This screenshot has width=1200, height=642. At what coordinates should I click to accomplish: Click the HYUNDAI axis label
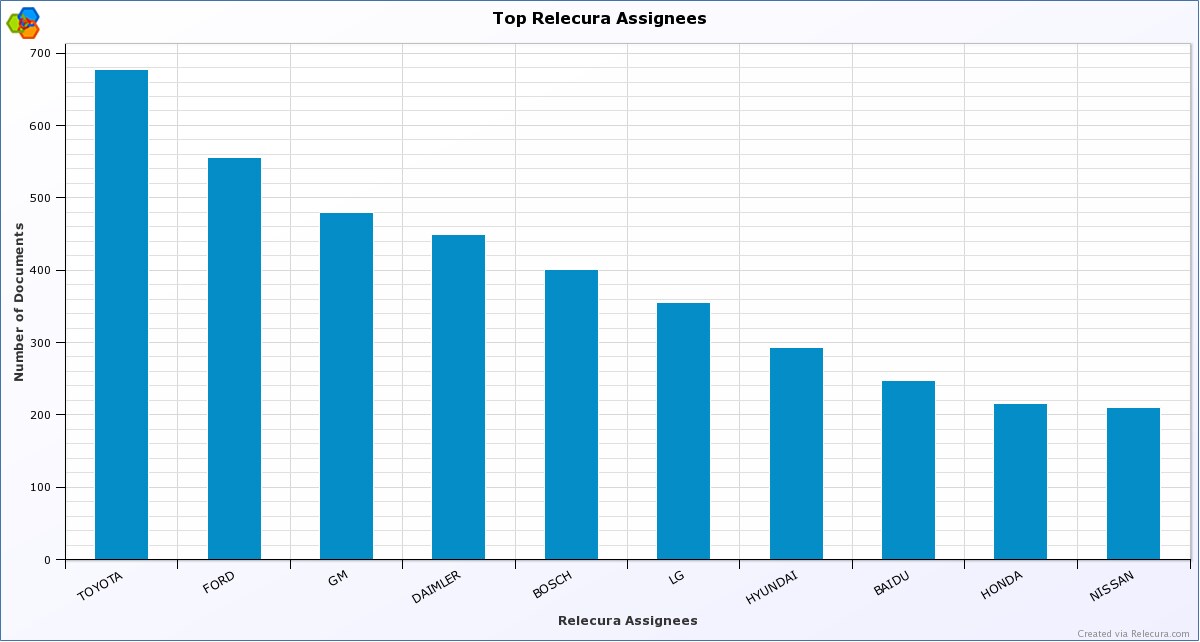pyautogui.click(x=772, y=587)
